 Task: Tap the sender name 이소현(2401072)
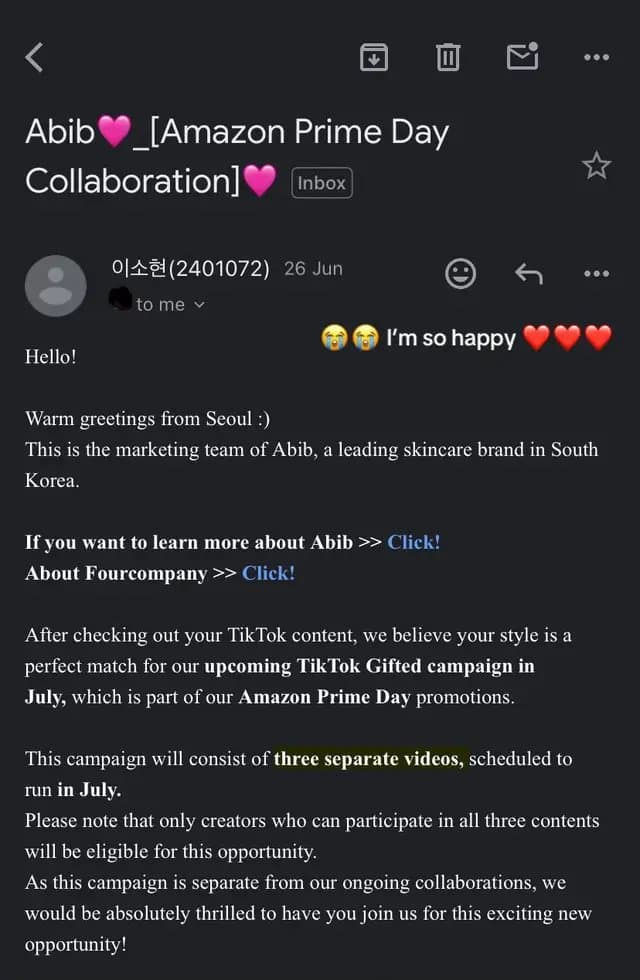tap(191, 268)
